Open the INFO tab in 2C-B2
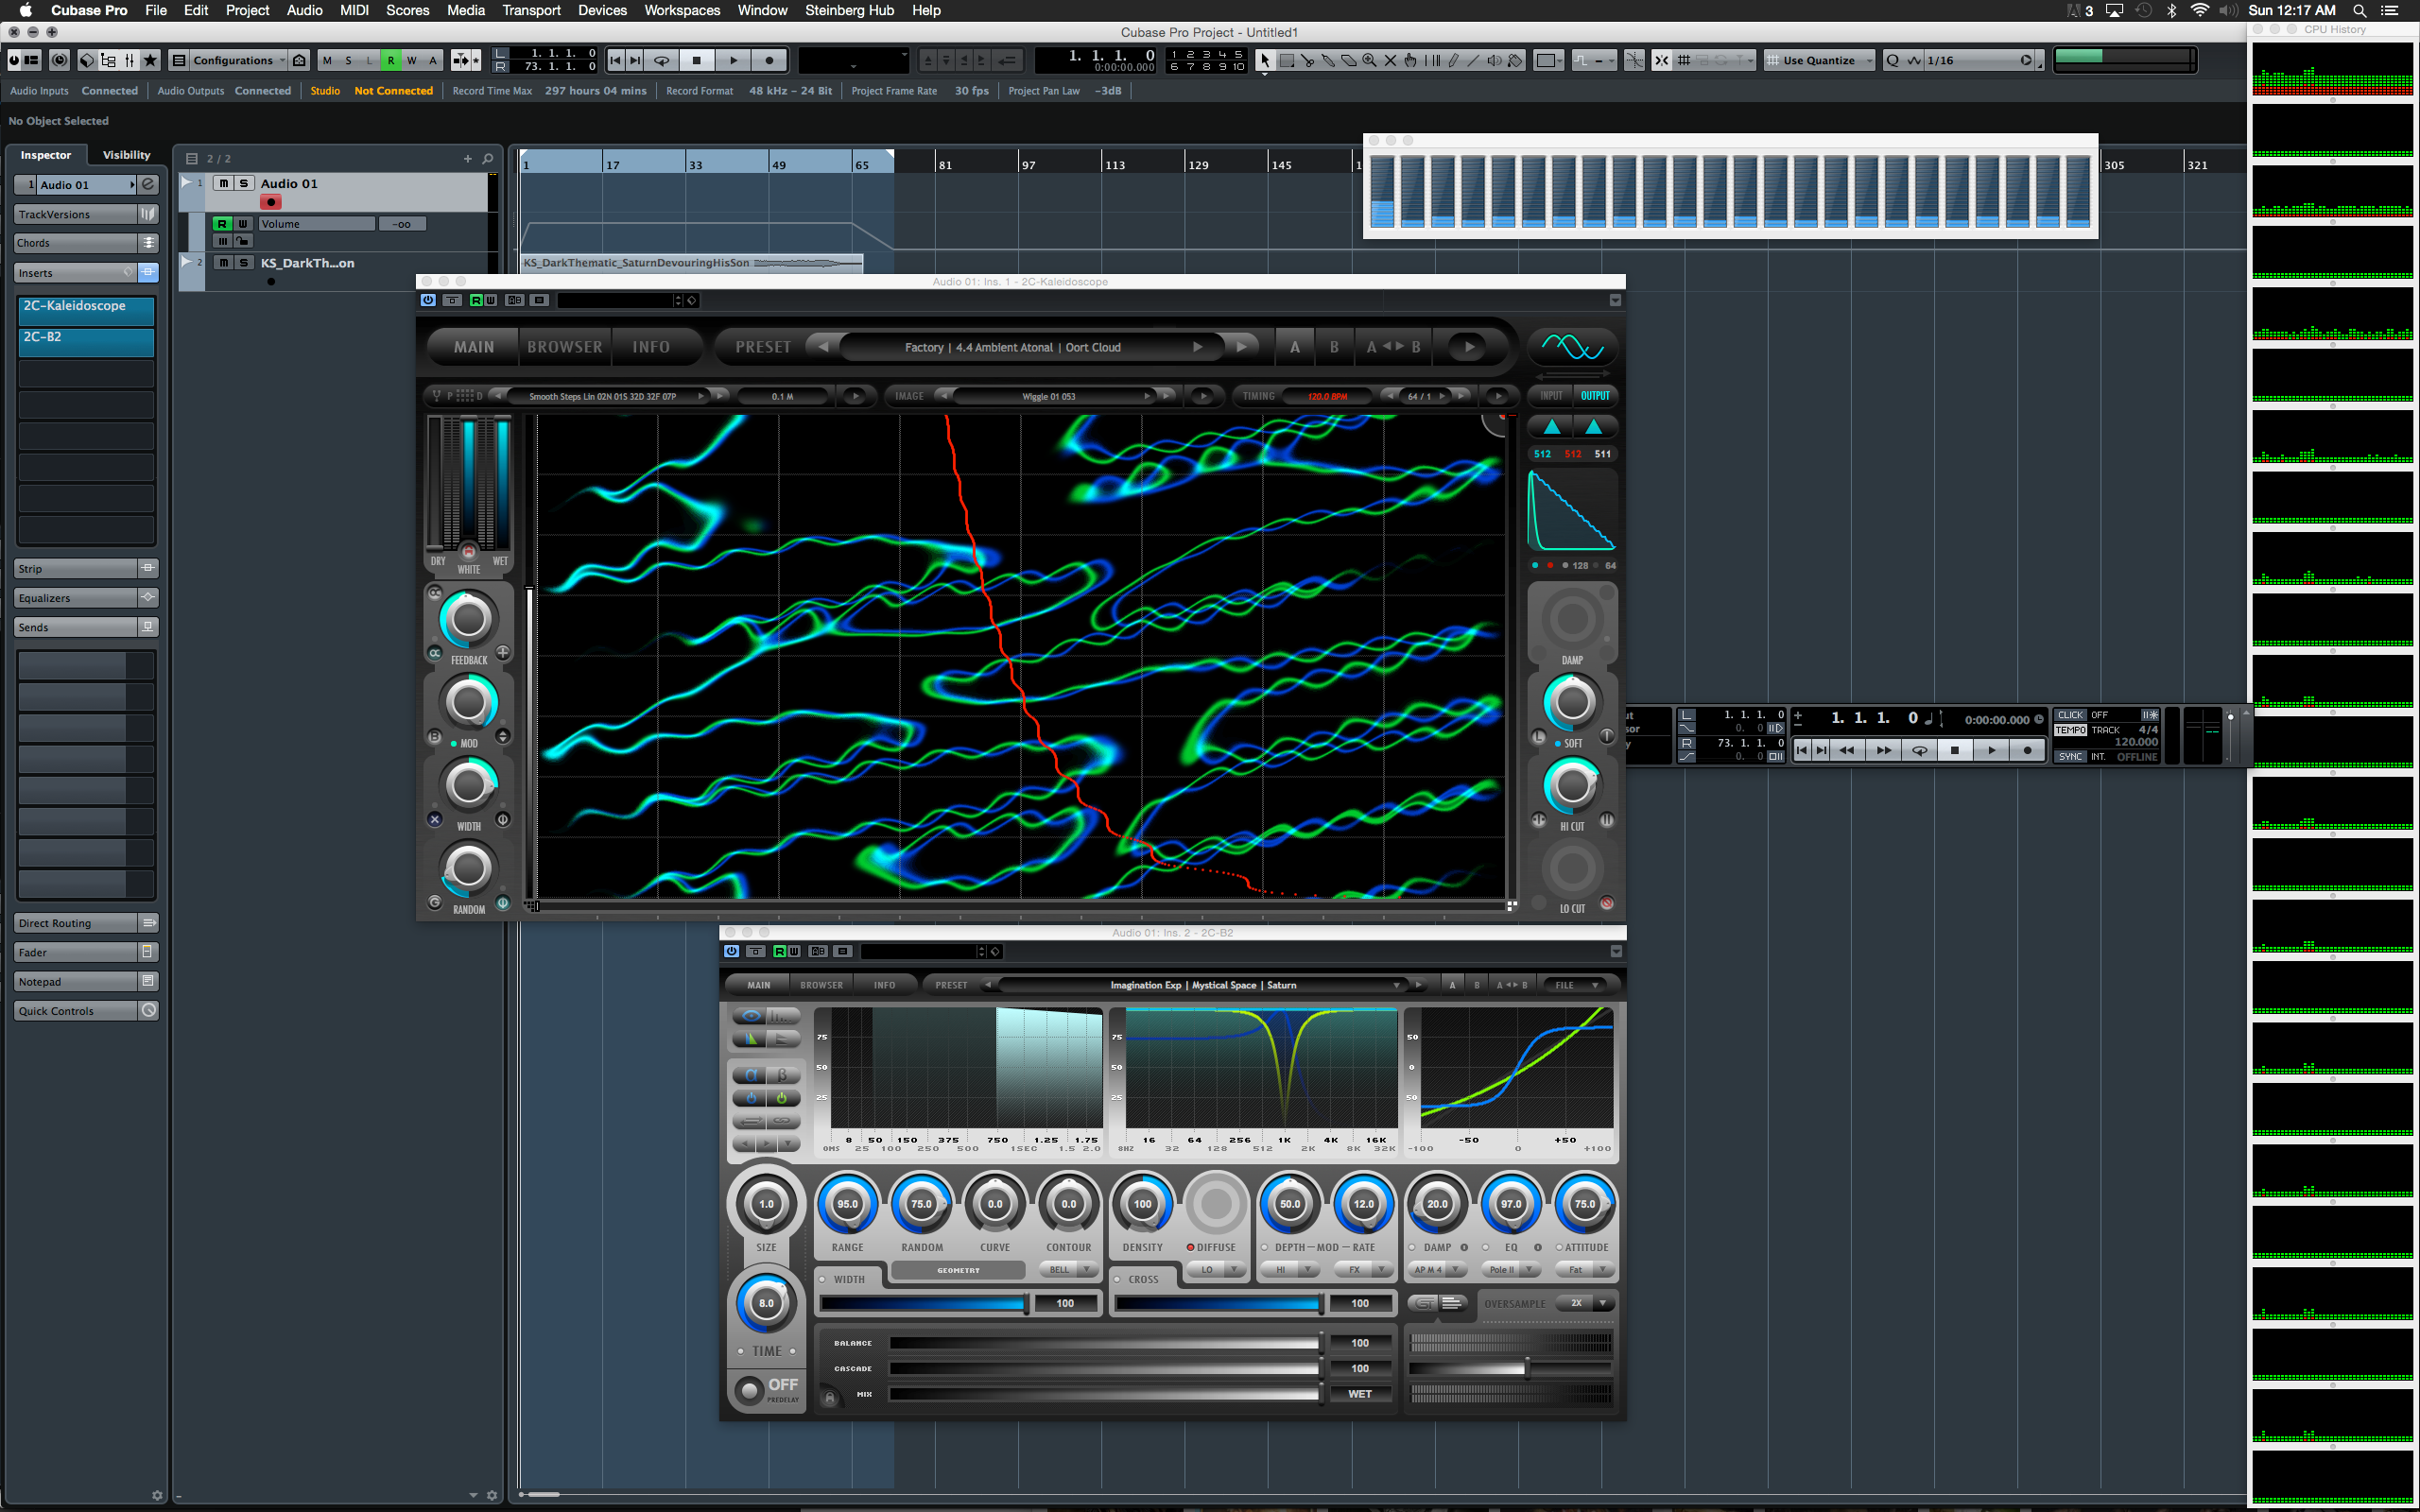The width and height of the screenshot is (2420, 1512). click(884, 985)
